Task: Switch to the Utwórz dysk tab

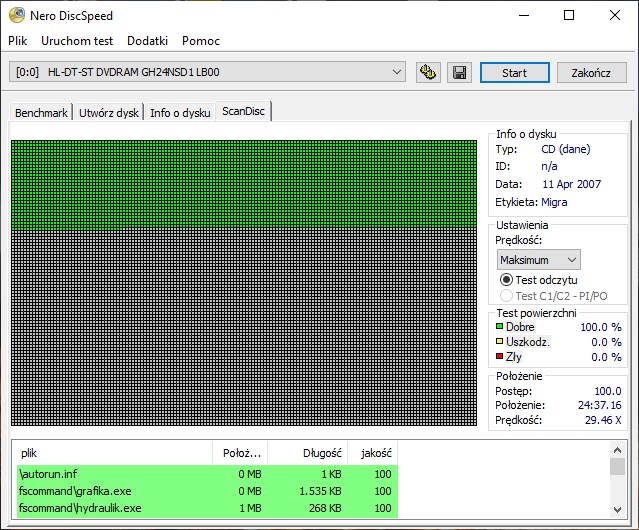Action: [x=109, y=113]
